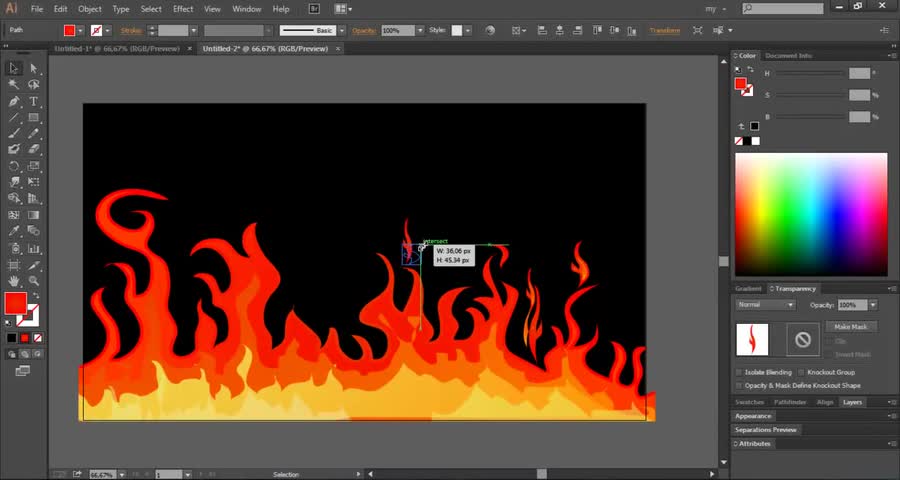
Task: Select the Eyedropper tool
Action: (x=14, y=231)
